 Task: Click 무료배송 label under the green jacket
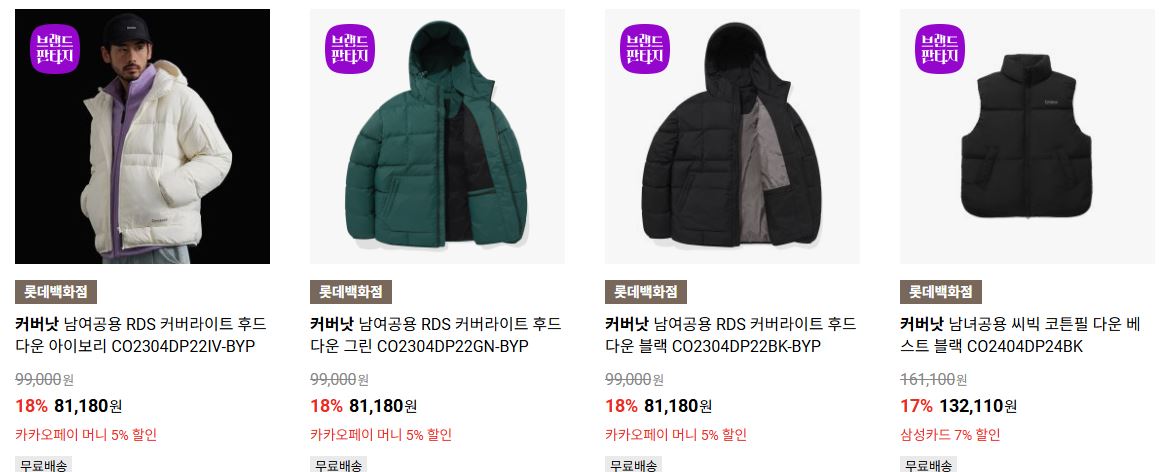[x=338, y=465]
